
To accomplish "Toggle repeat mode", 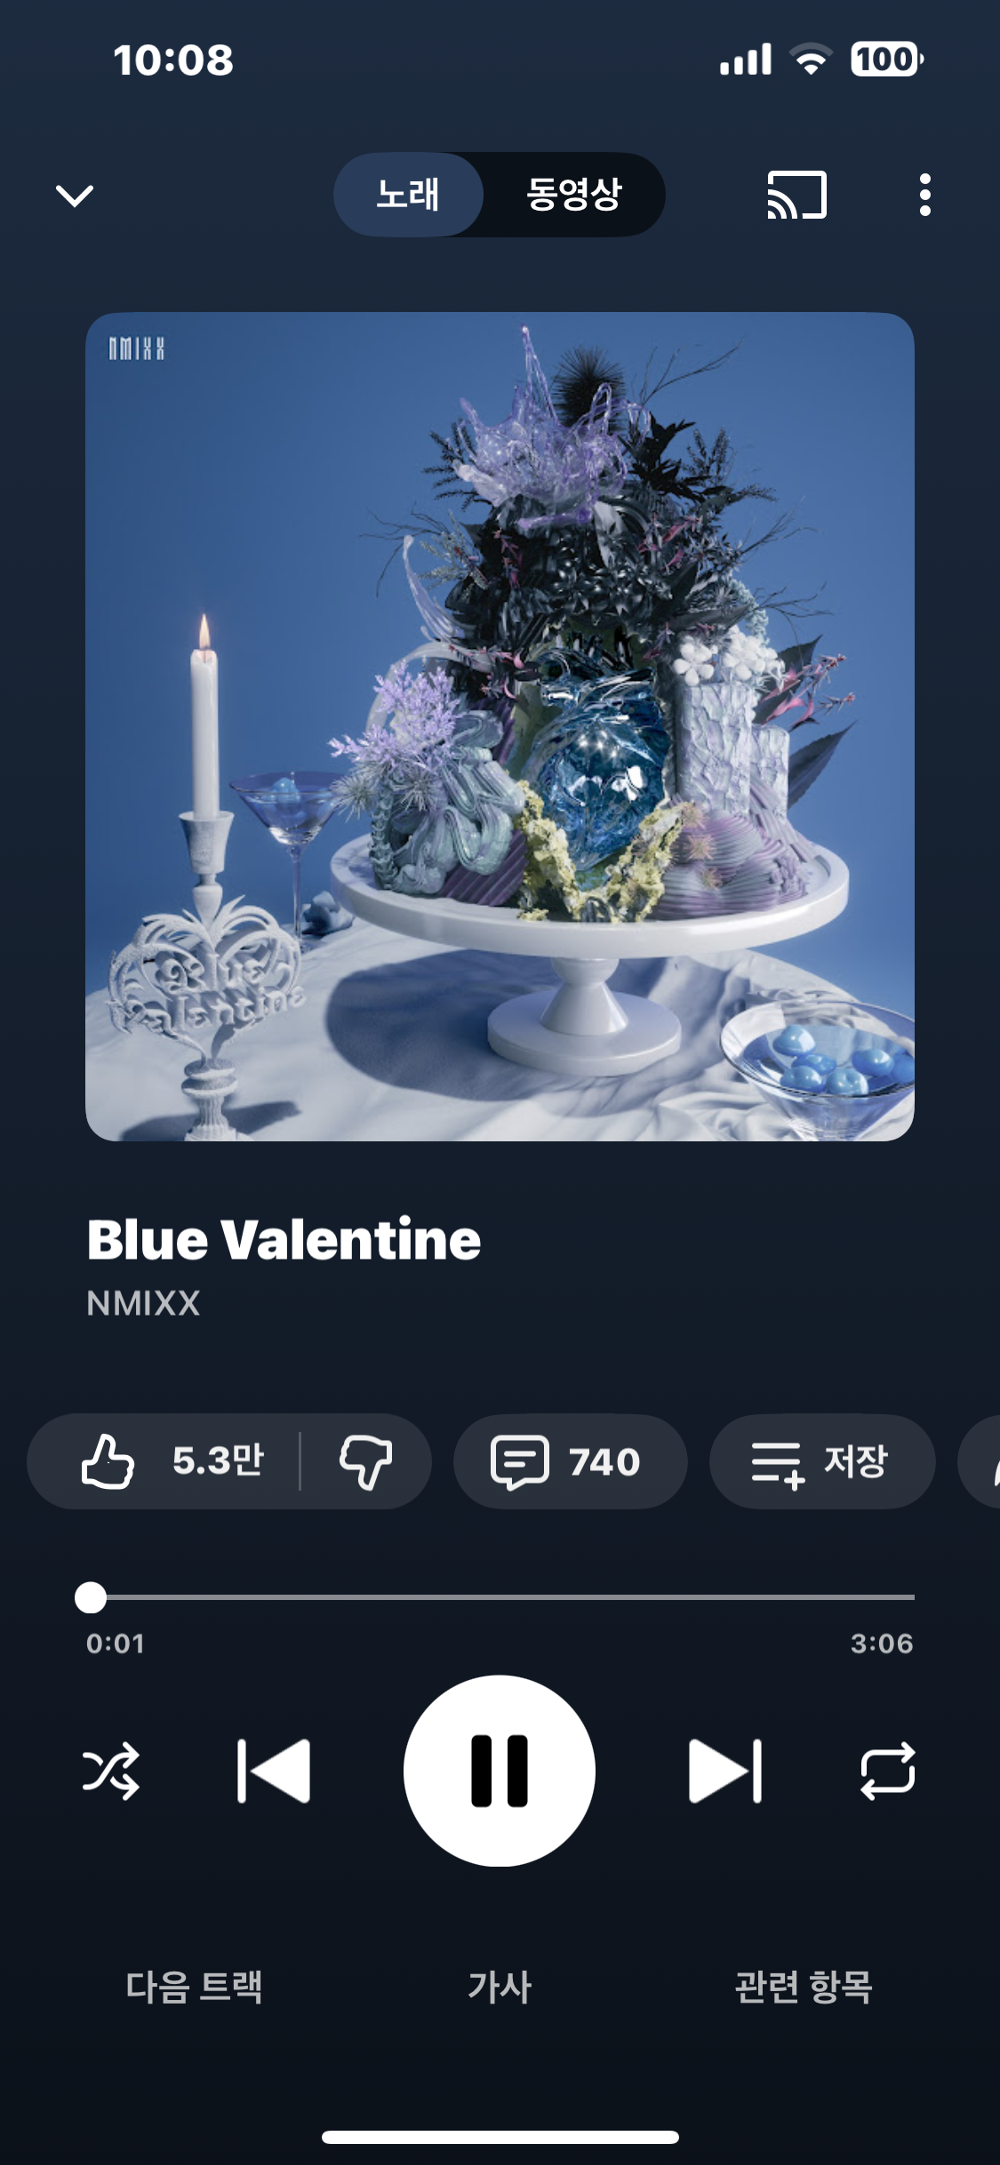I will pos(888,1771).
